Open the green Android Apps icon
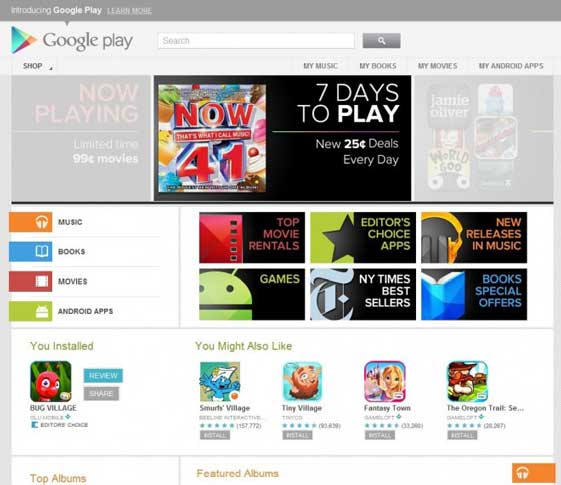This screenshot has height=485, width=561. point(31,311)
